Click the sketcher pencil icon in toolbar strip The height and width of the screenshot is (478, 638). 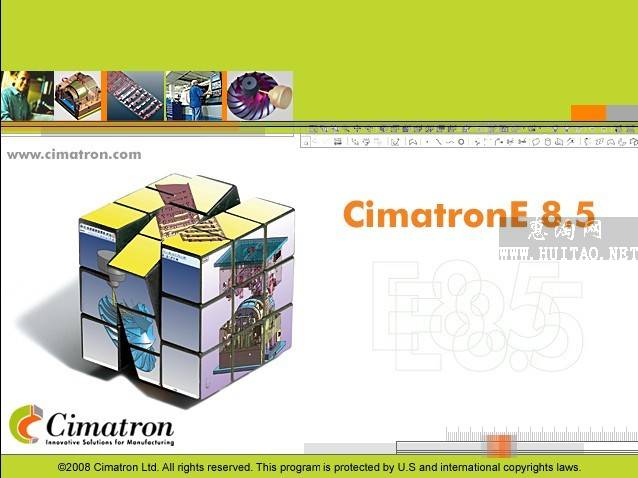pyautogui.click(x=395, y=142)
